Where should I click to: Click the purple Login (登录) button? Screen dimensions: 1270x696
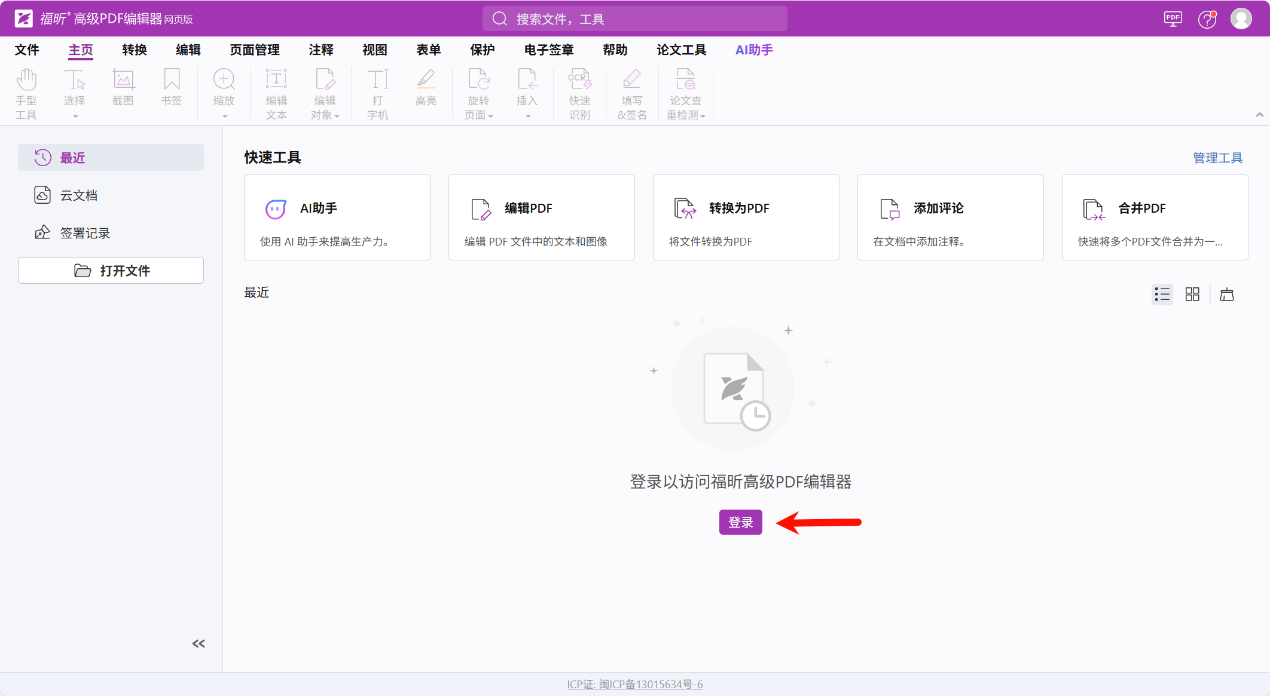click(x=740, y=522)
